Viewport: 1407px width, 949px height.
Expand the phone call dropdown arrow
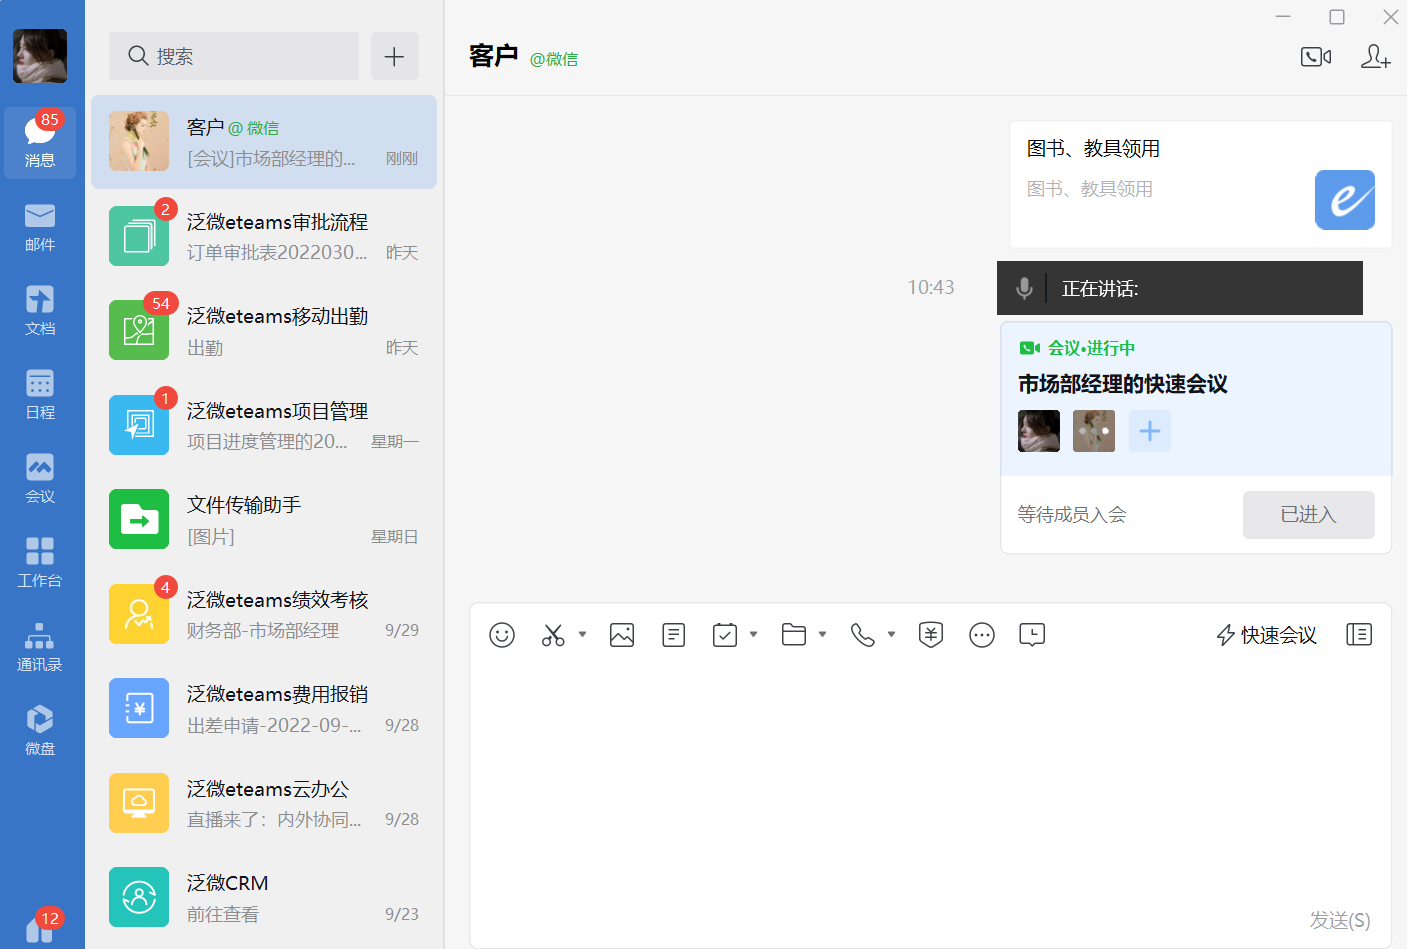click(891, 634)
